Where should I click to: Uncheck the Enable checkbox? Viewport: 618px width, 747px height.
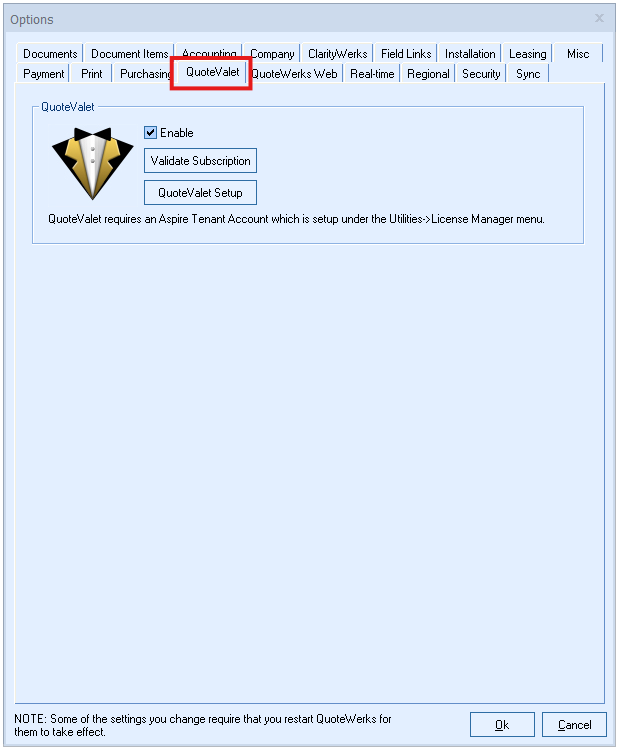(x=151, y=132)
